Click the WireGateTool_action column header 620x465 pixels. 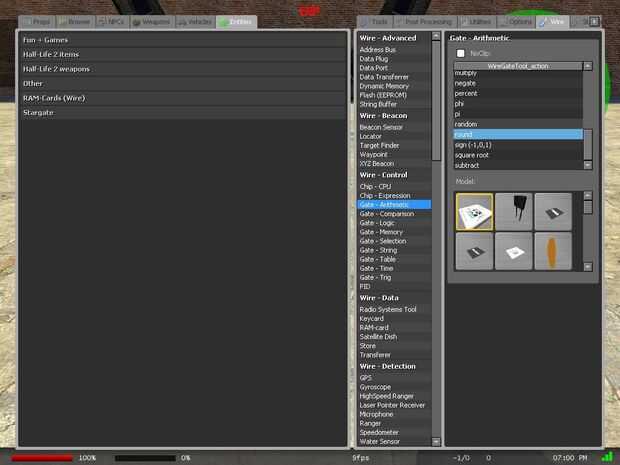click(518, 66)
